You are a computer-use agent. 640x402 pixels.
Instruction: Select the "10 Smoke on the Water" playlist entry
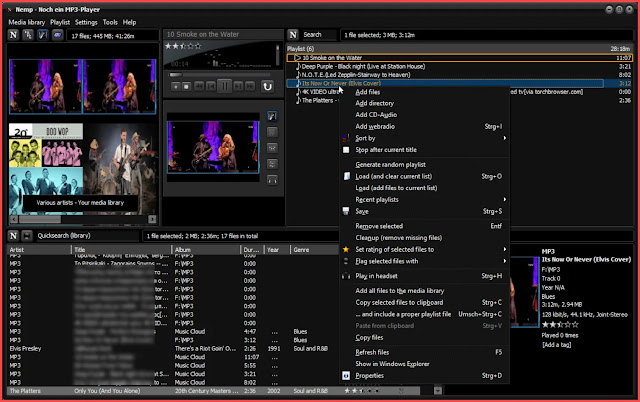[460, 58]
